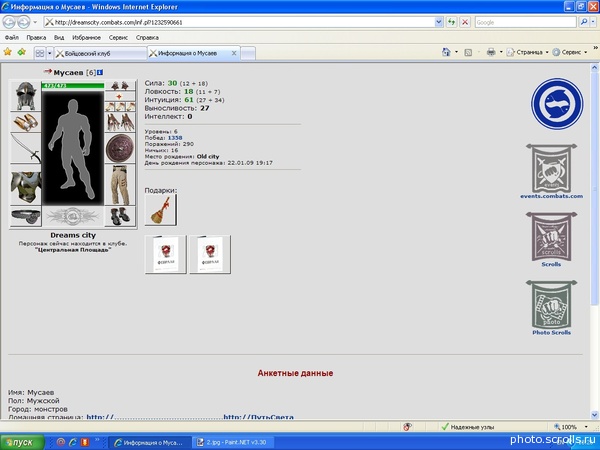Click the earrings equipment slot icon
The image size is (600, 450).
pyautogui.click(x=120, y=86)
